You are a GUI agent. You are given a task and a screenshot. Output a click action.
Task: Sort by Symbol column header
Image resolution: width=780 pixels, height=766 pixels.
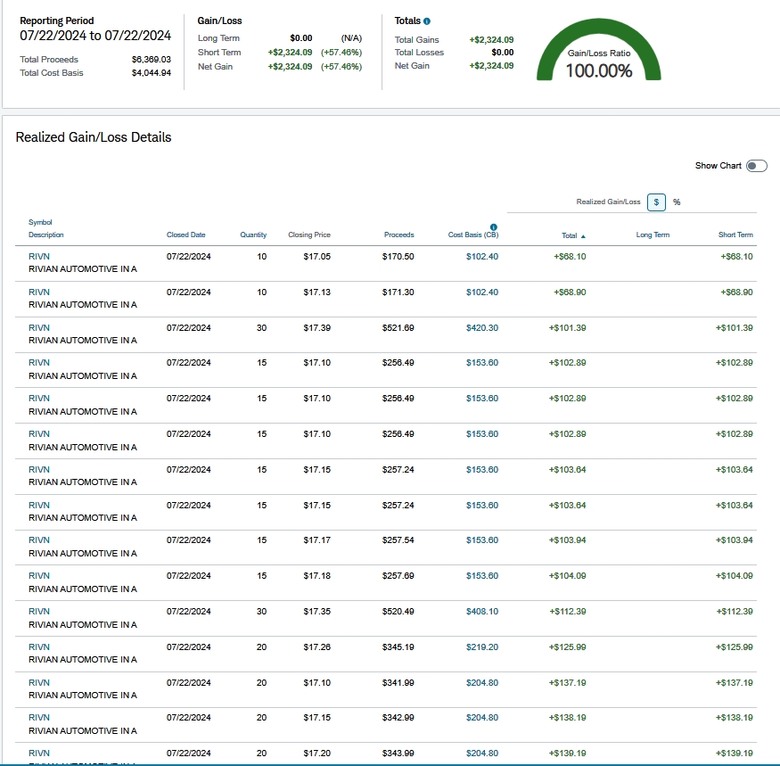pyautogui.click(x=40, y=222)
